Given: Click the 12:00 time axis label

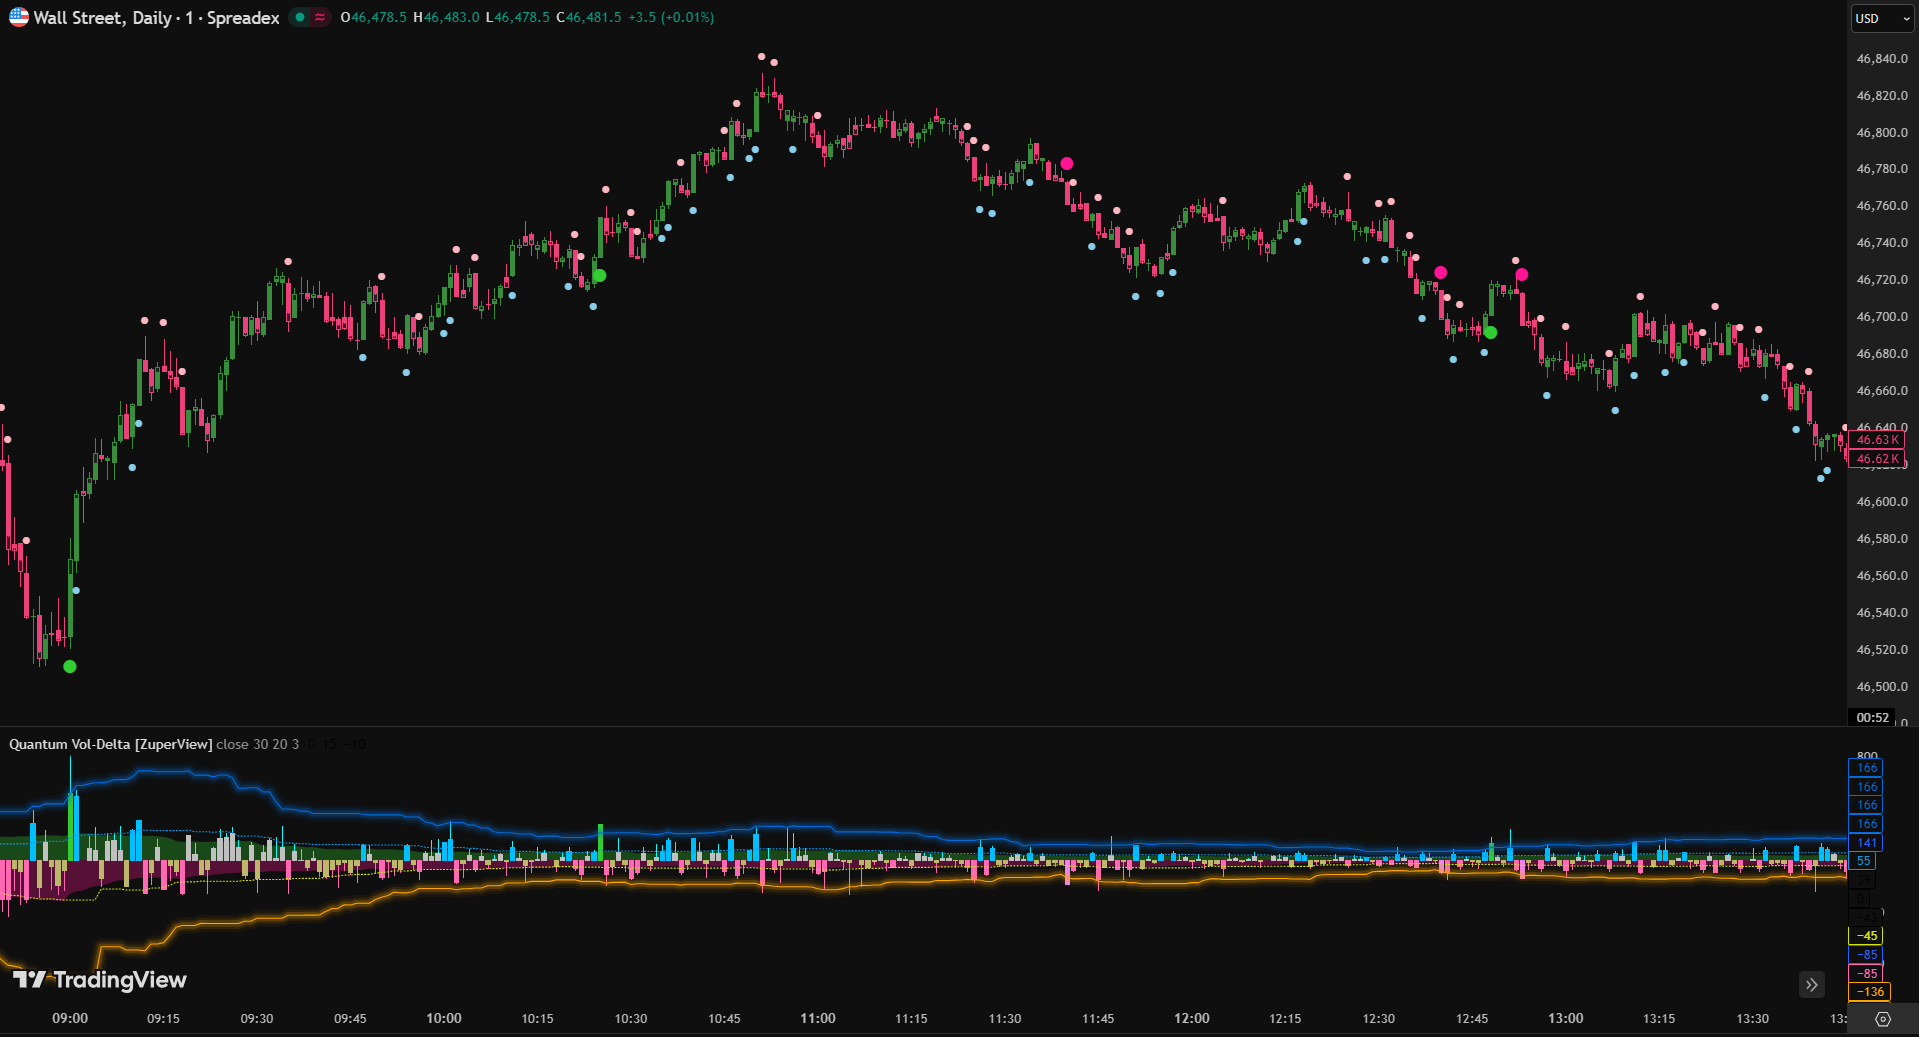Looking at the screenshot, I should [1191, 1018].
